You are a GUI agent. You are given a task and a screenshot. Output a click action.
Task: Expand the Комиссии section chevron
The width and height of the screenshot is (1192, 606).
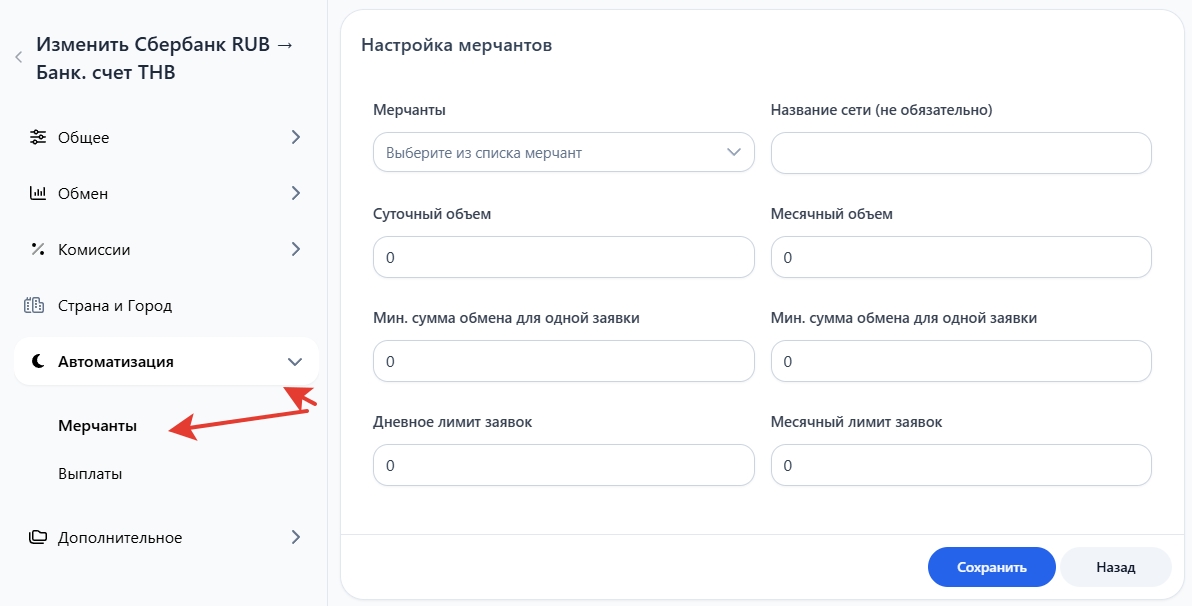295,249
